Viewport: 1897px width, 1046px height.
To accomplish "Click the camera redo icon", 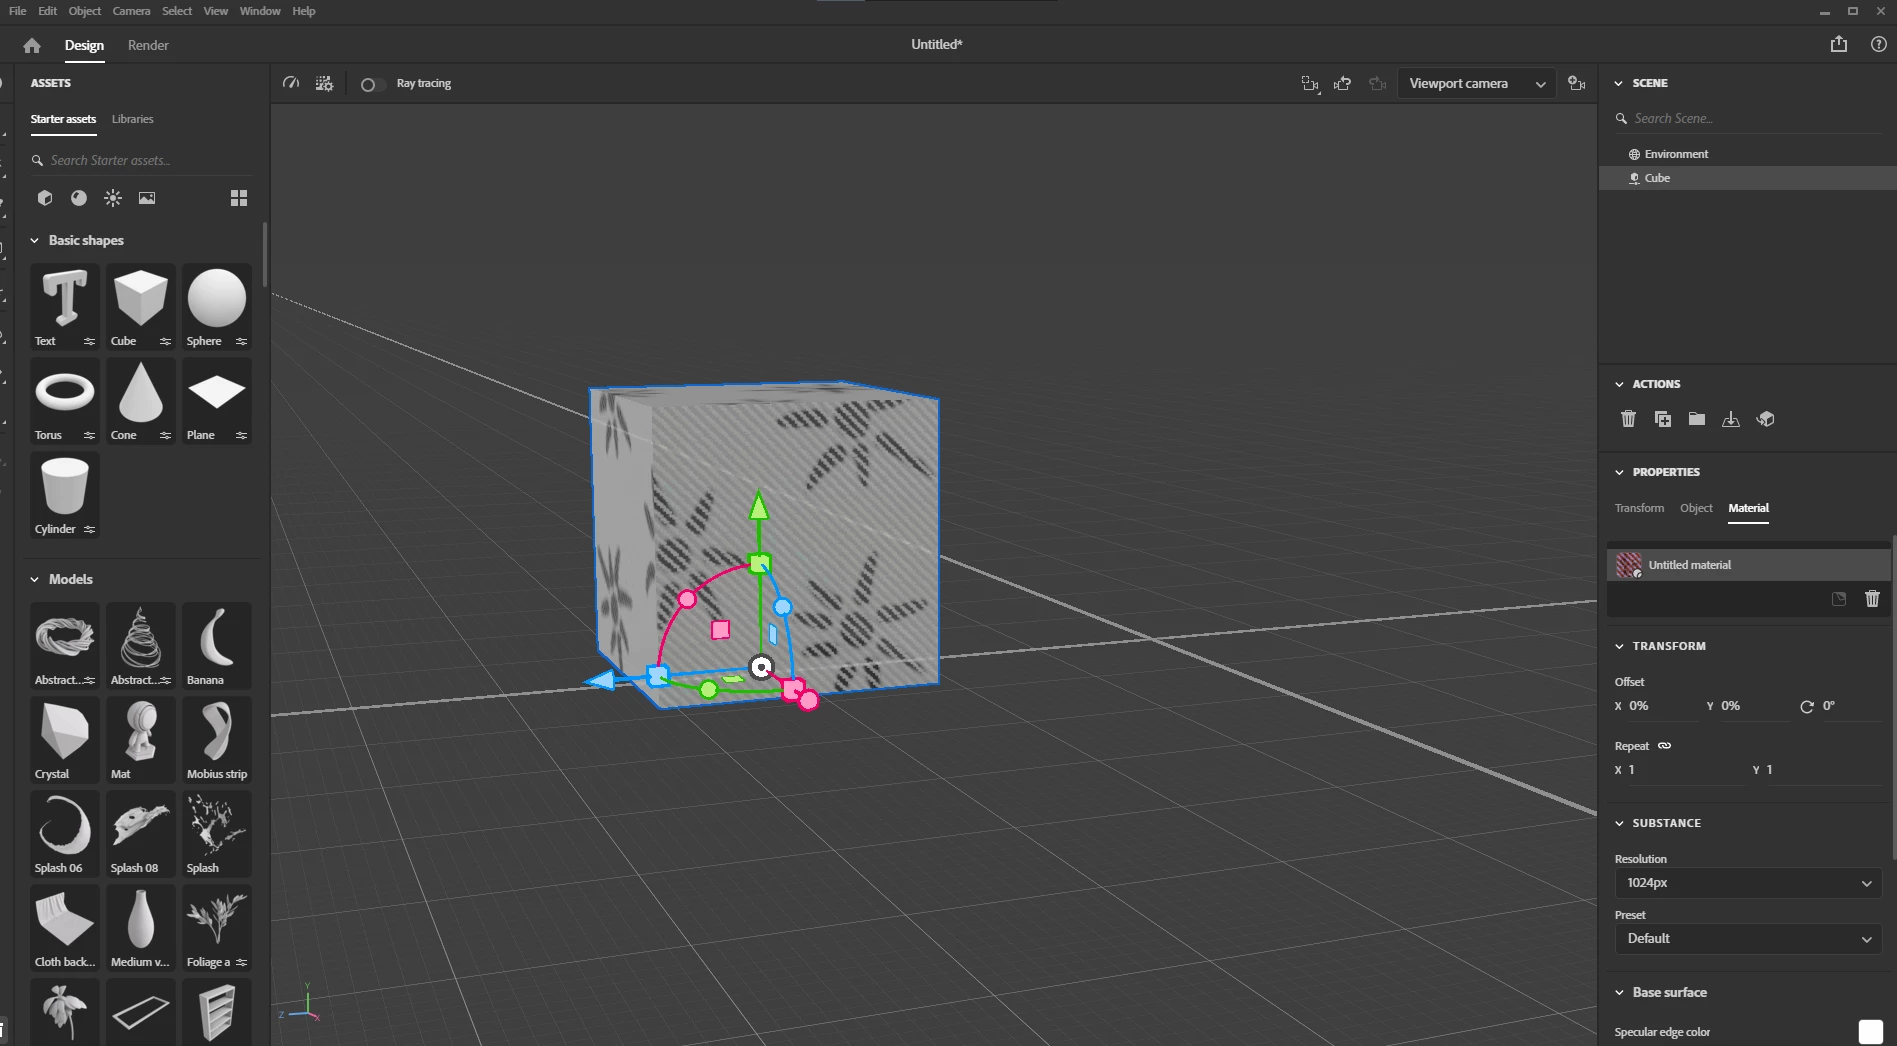I will point(1378,83).
